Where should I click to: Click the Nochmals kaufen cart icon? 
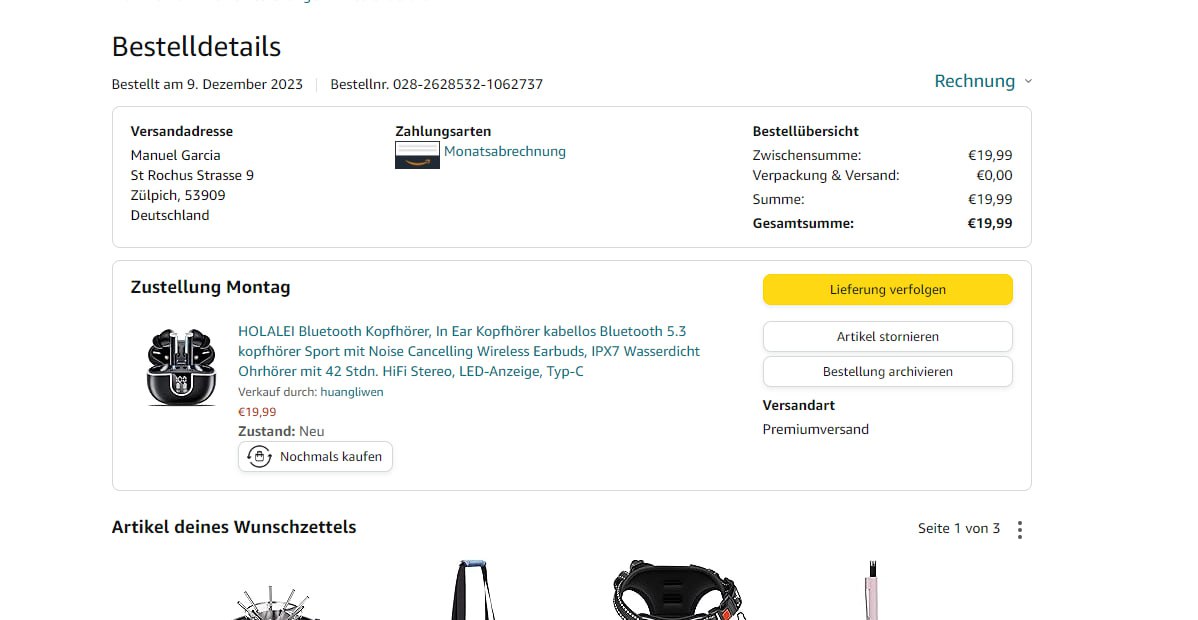260,456
